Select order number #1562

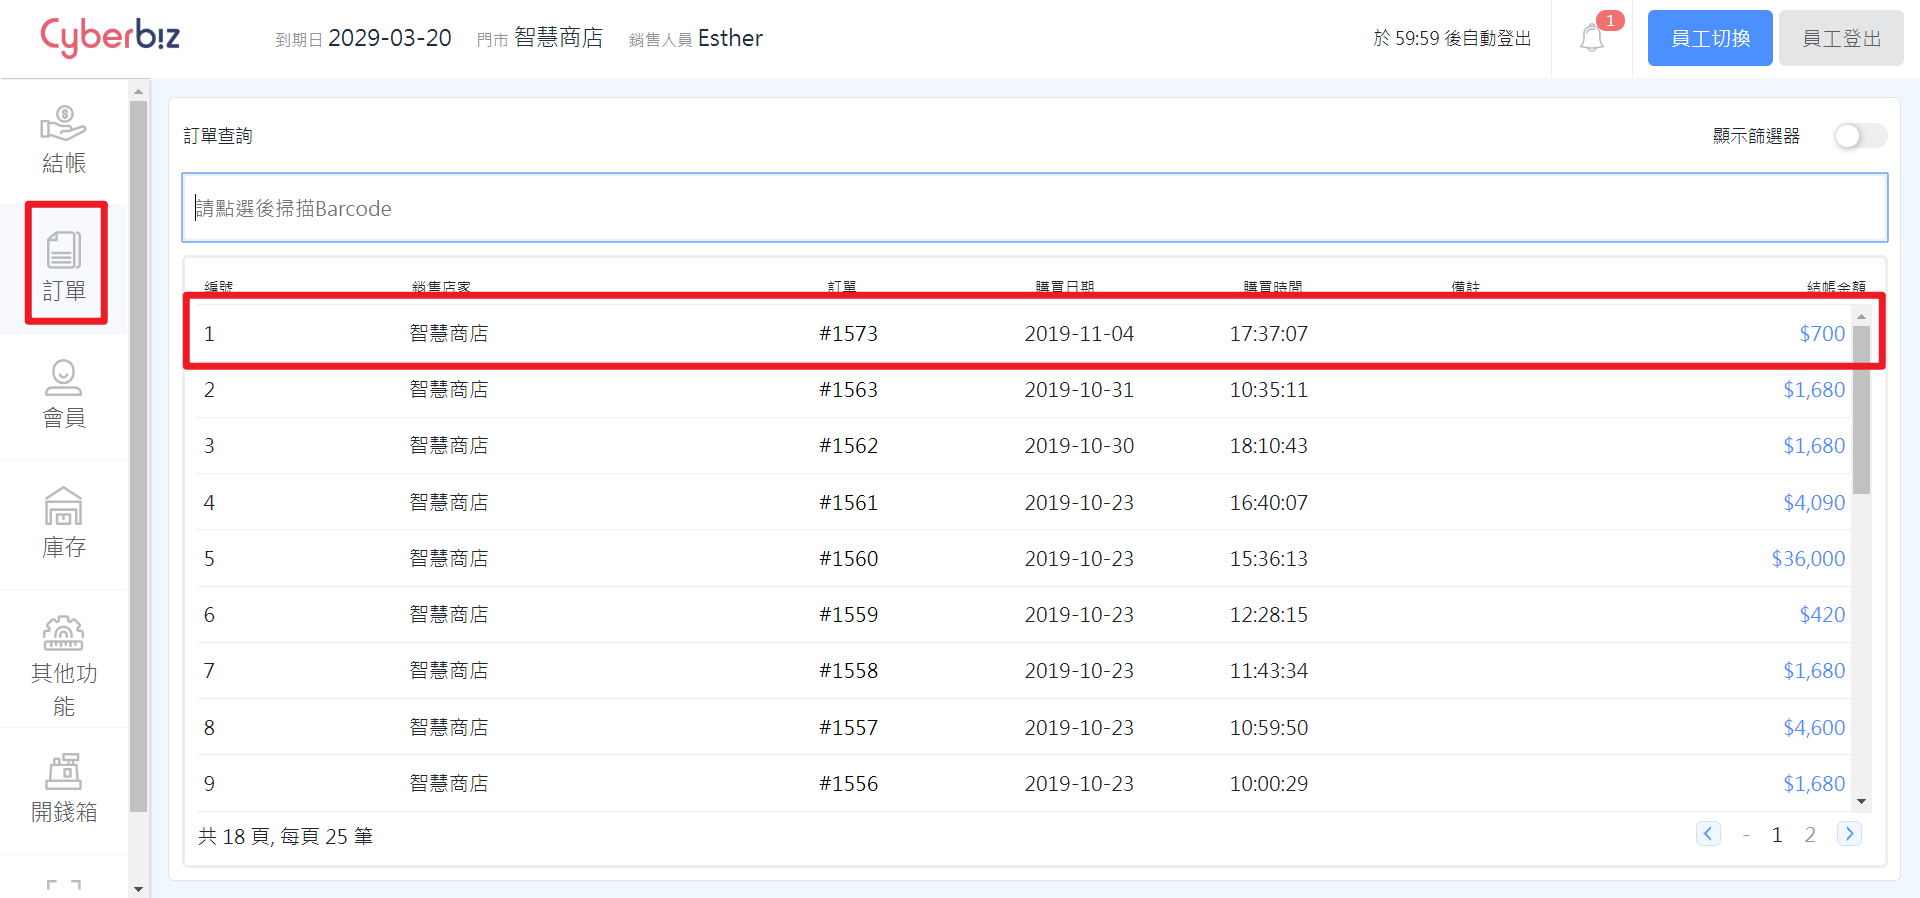click(x=848, y=446)
